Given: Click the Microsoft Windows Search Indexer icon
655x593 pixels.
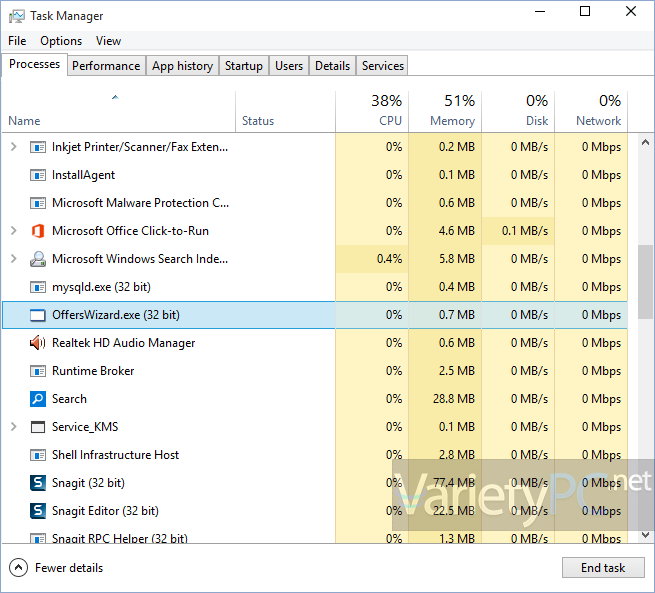Looking at the screenshot, I should pyautogui.click(x=38, y=259).
